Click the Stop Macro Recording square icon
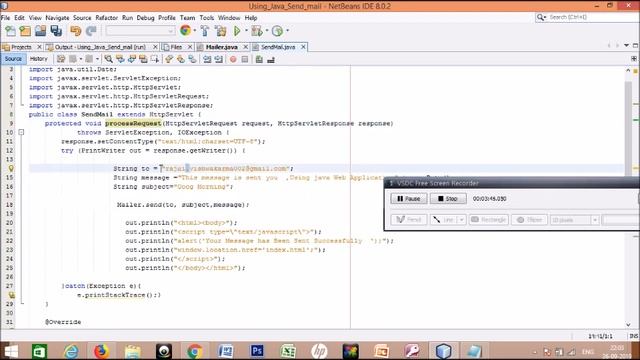This screenshot has width=640, height=360. 245,60
